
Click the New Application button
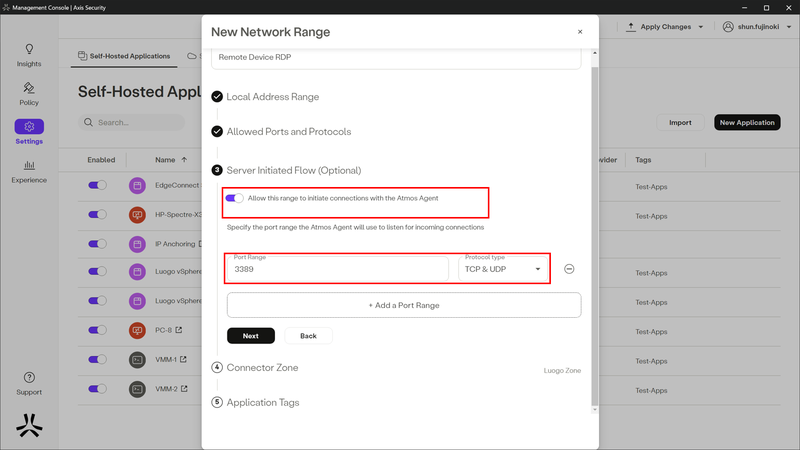[747, 122]
